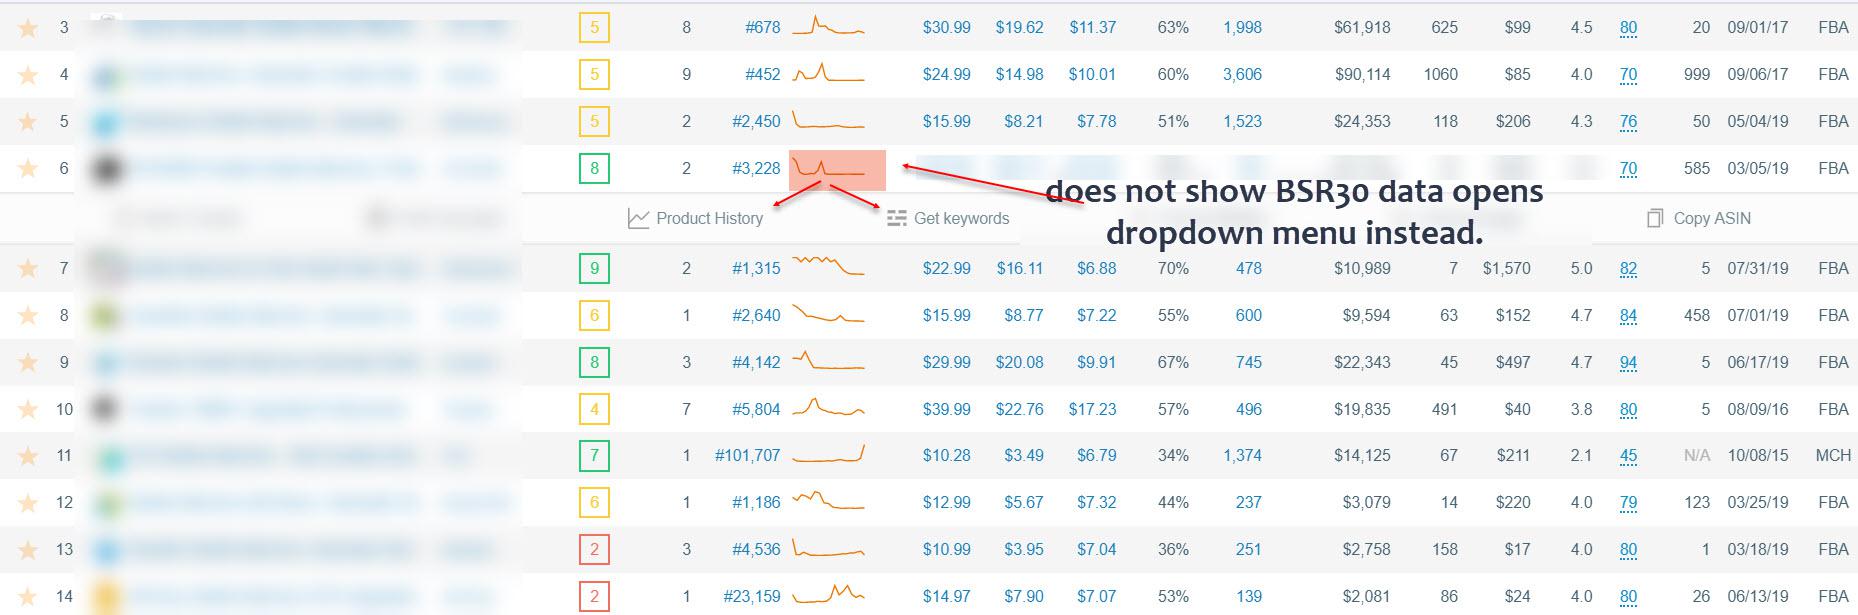Viewport: 1858px width, 615px height.
Task: Click the sparkline chart beside #23,159
Action: 828,595
